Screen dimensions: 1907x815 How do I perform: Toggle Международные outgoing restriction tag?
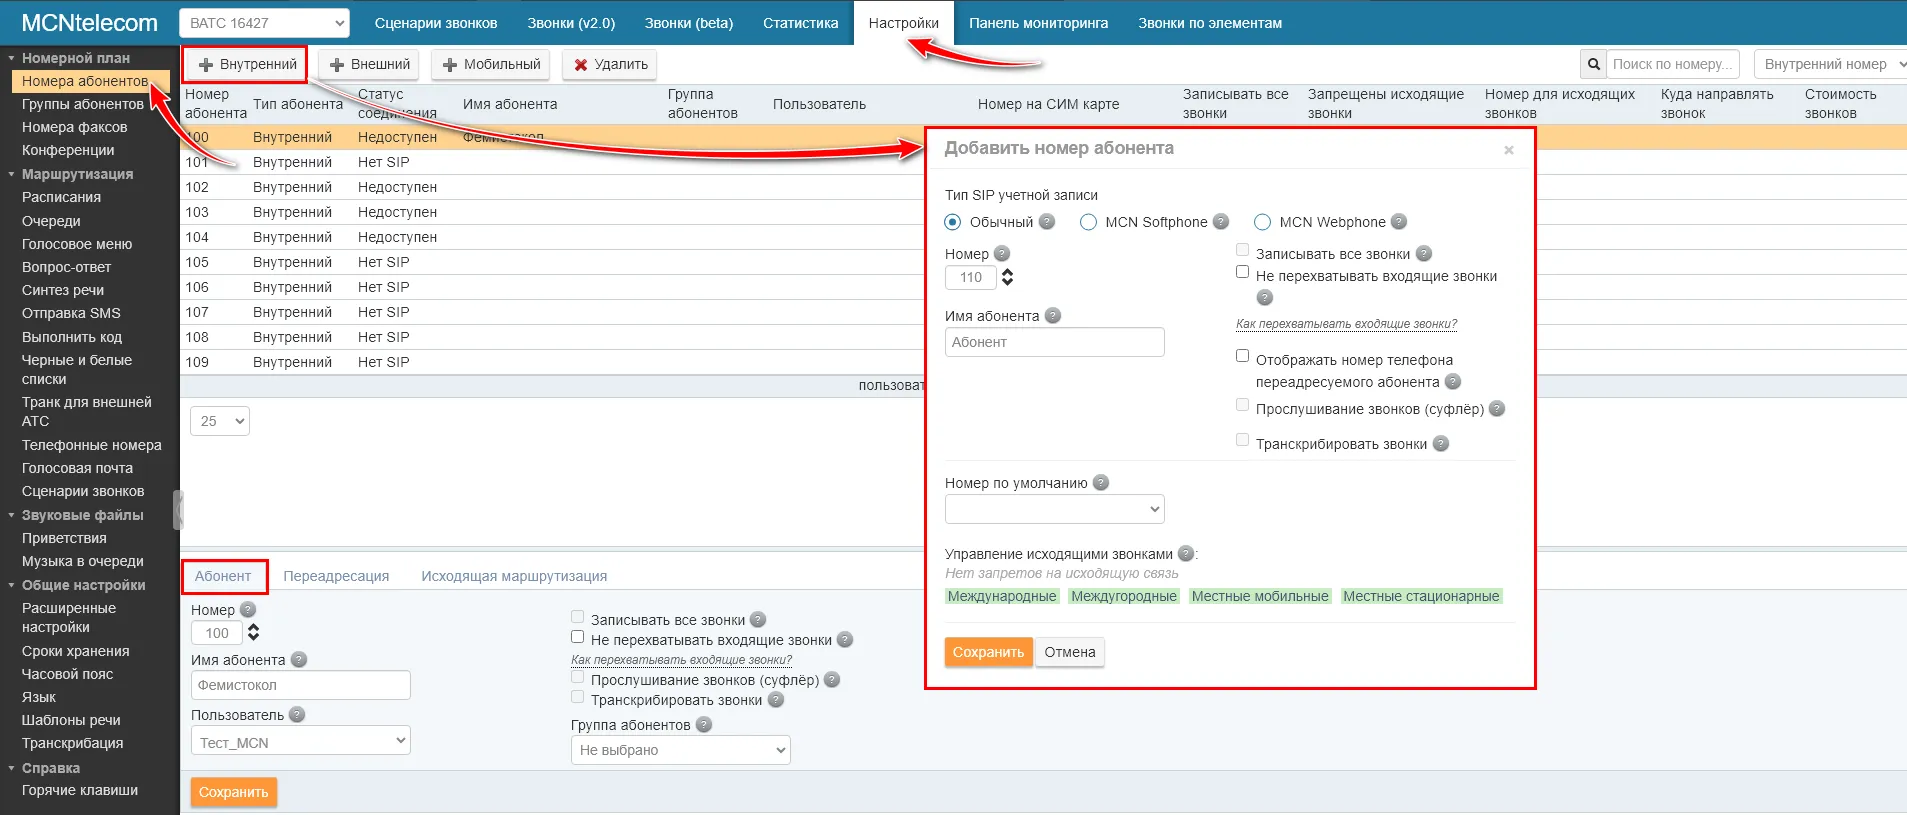point(1002,596)
